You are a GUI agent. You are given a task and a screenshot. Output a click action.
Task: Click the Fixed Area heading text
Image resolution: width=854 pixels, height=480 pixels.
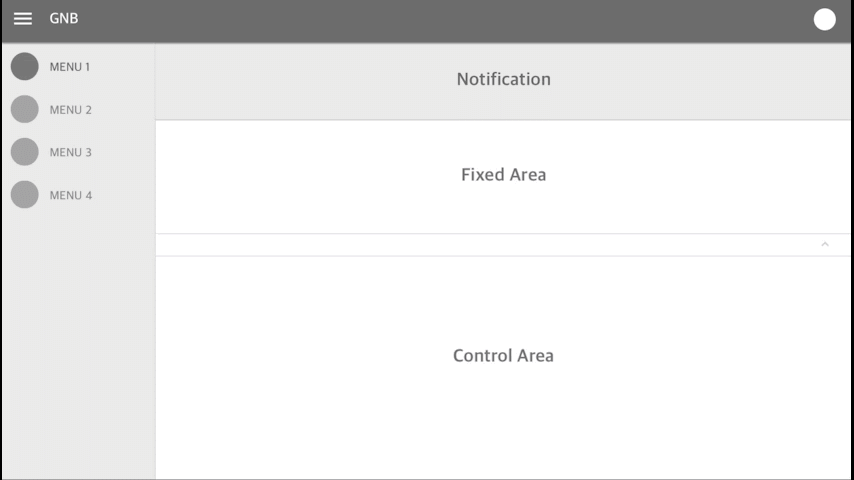[x=504, y=175]
